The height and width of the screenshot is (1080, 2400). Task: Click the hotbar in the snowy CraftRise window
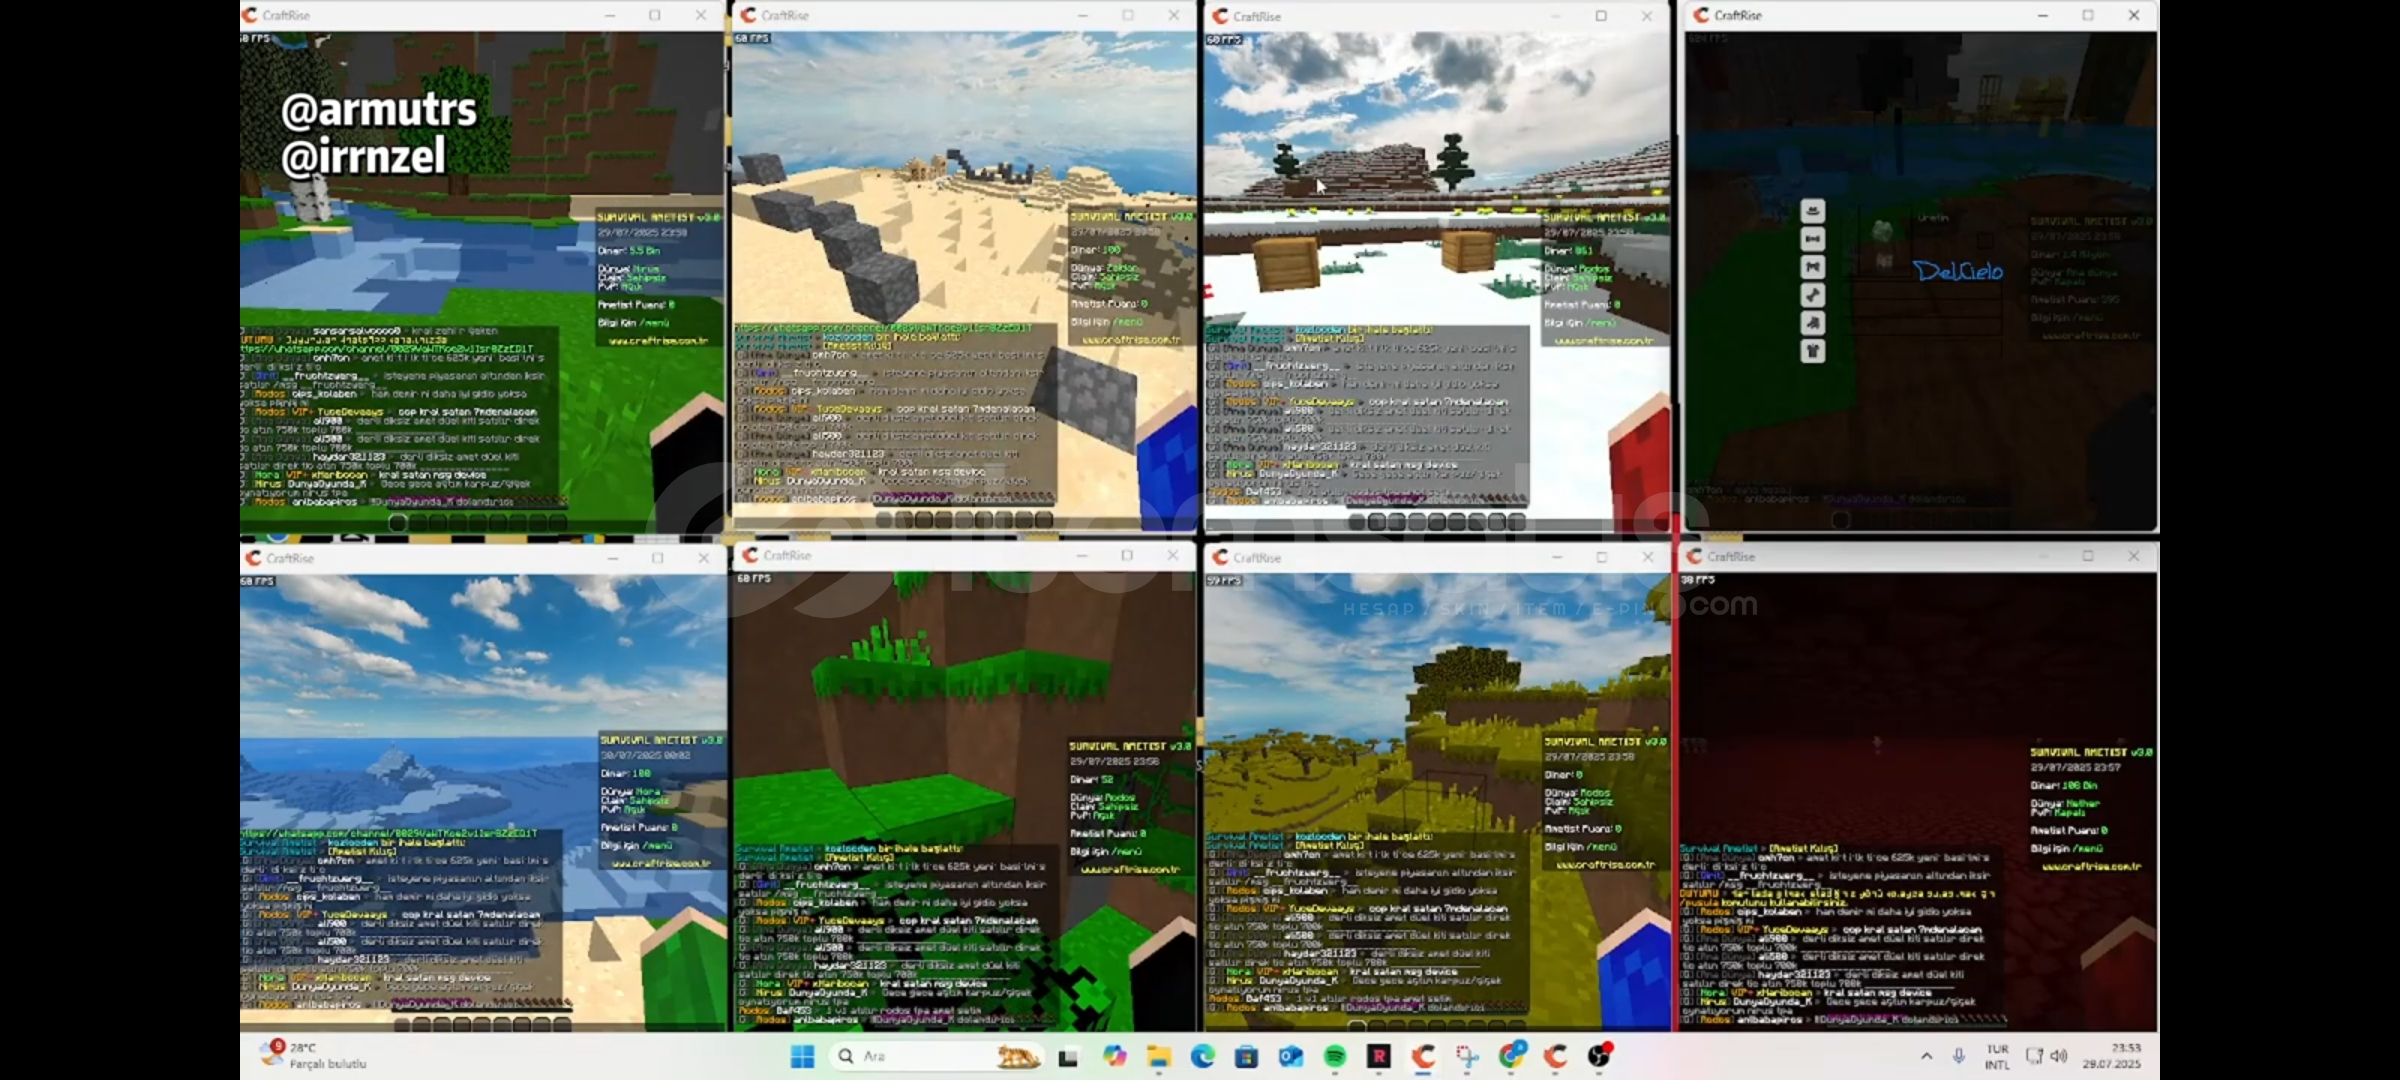(x=1438, y=521)
